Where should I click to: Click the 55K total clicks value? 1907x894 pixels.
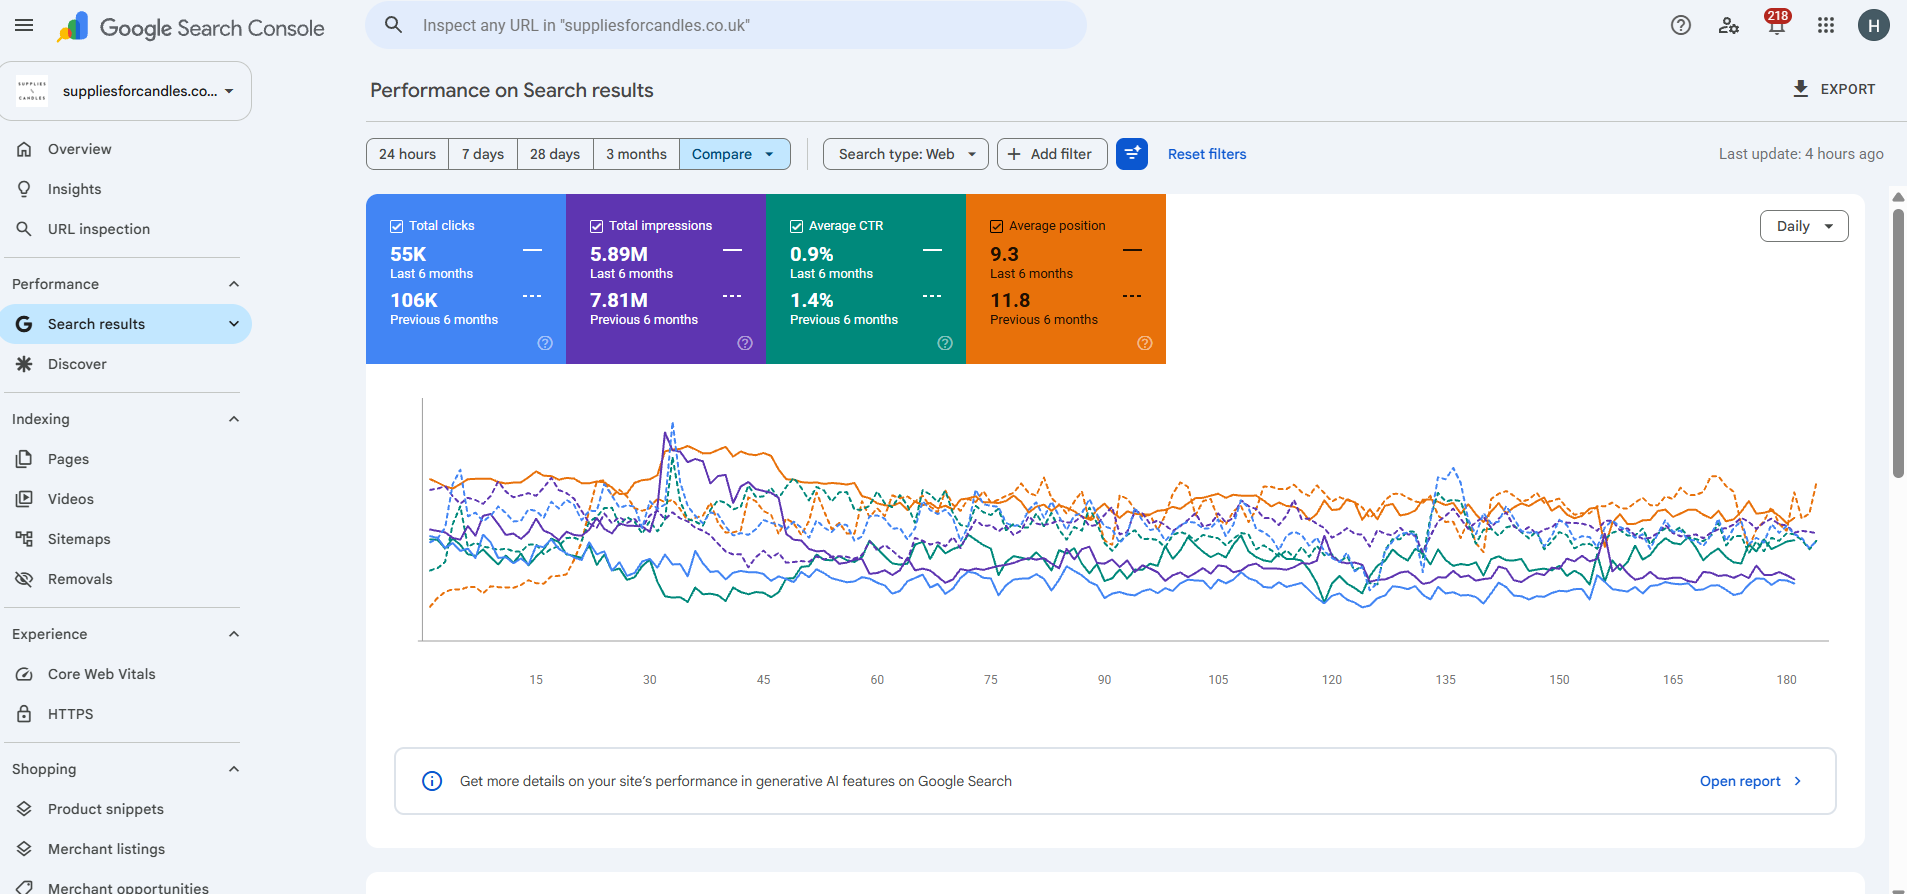pos(408,254)
